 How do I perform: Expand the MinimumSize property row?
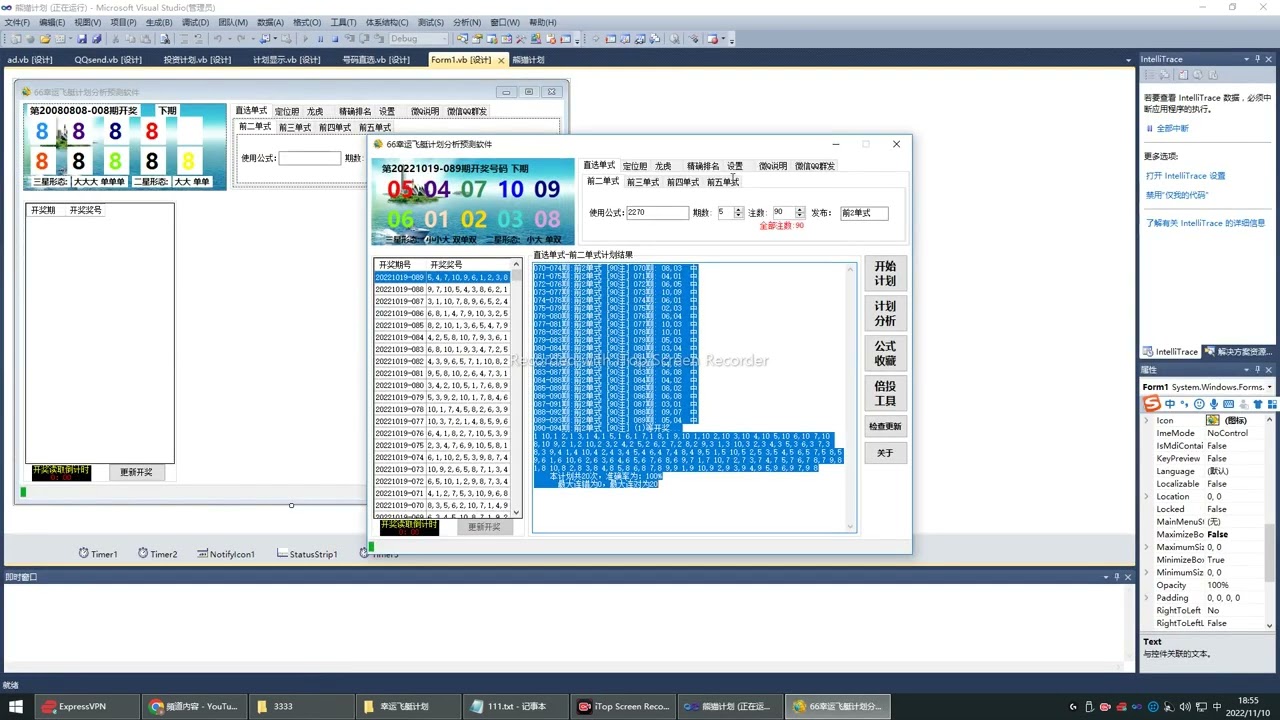coord(1147,573)
